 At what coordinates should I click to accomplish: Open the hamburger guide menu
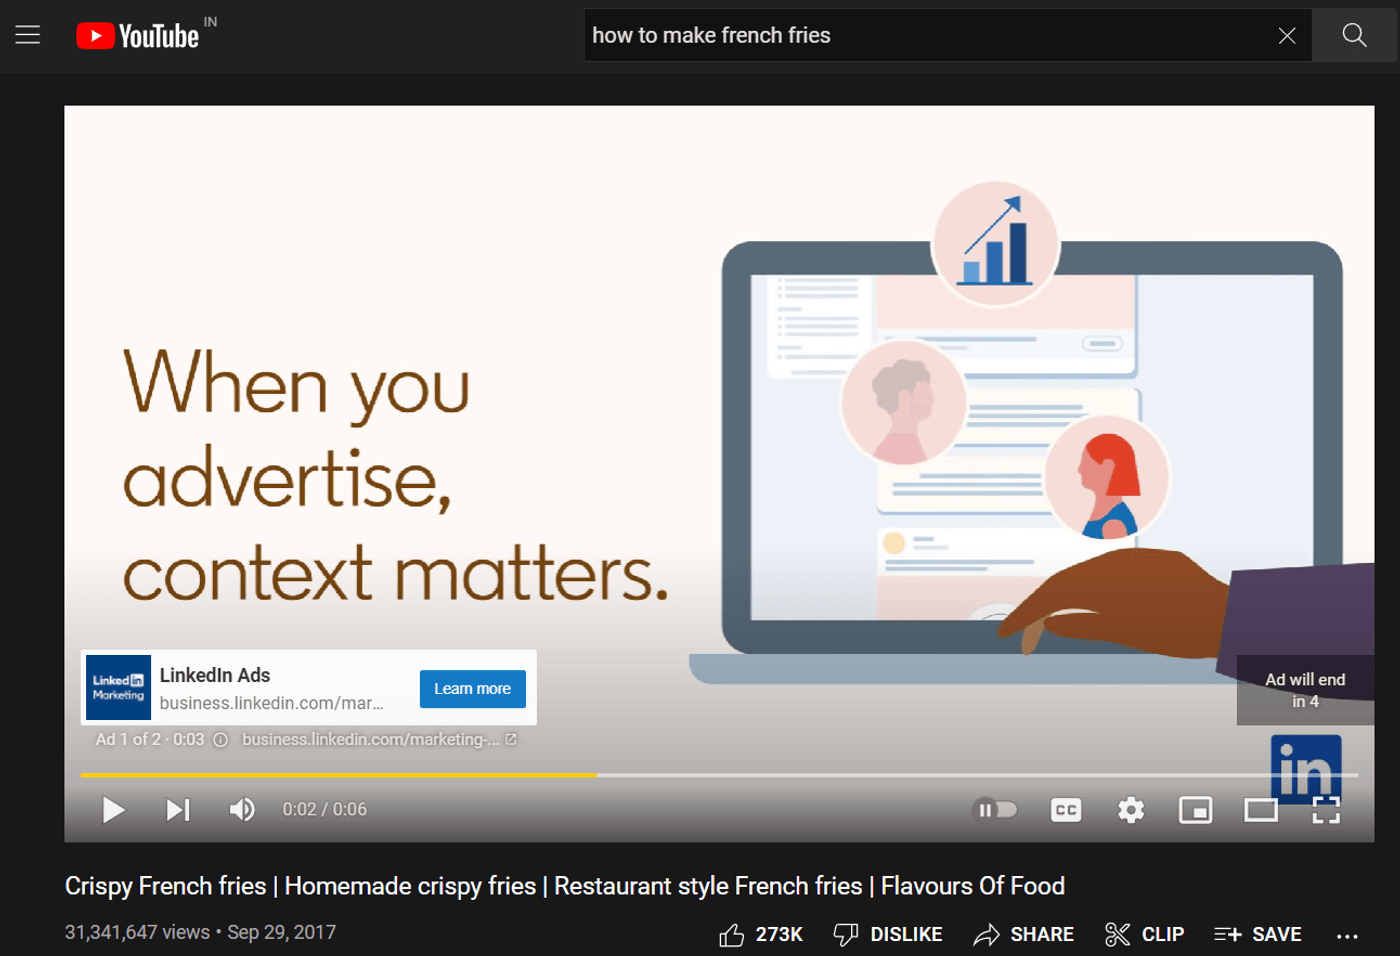pos(28,35)
